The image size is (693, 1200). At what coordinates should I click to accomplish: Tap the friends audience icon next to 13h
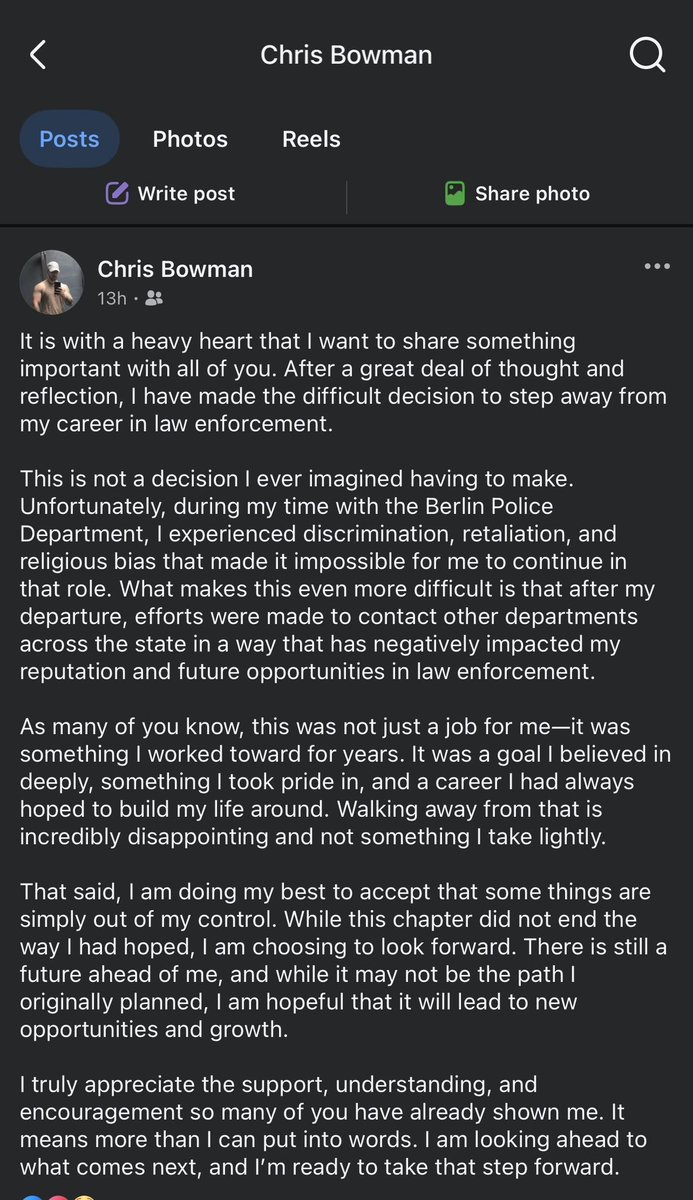(x=154, y=298)
